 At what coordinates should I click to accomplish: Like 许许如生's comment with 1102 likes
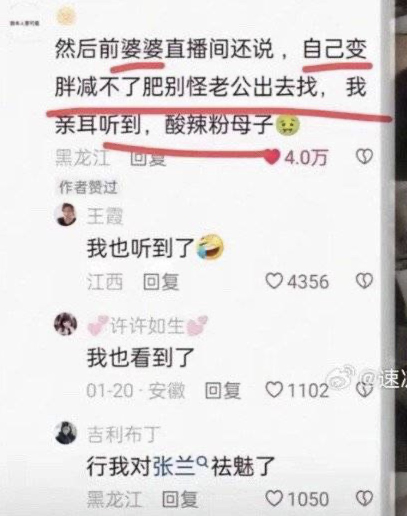pos(274,390)
